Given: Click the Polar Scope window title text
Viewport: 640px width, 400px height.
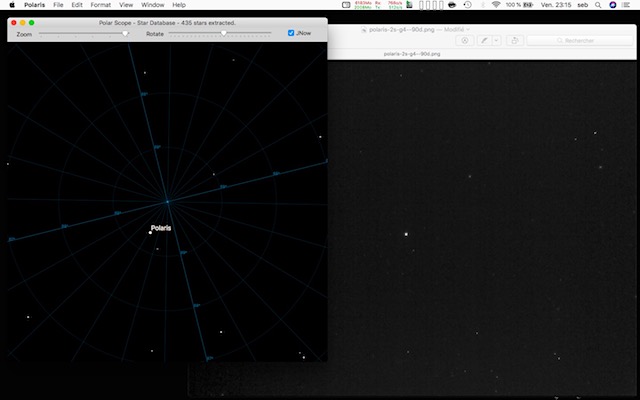Looking at the screenshot, I should pos(167,23).
